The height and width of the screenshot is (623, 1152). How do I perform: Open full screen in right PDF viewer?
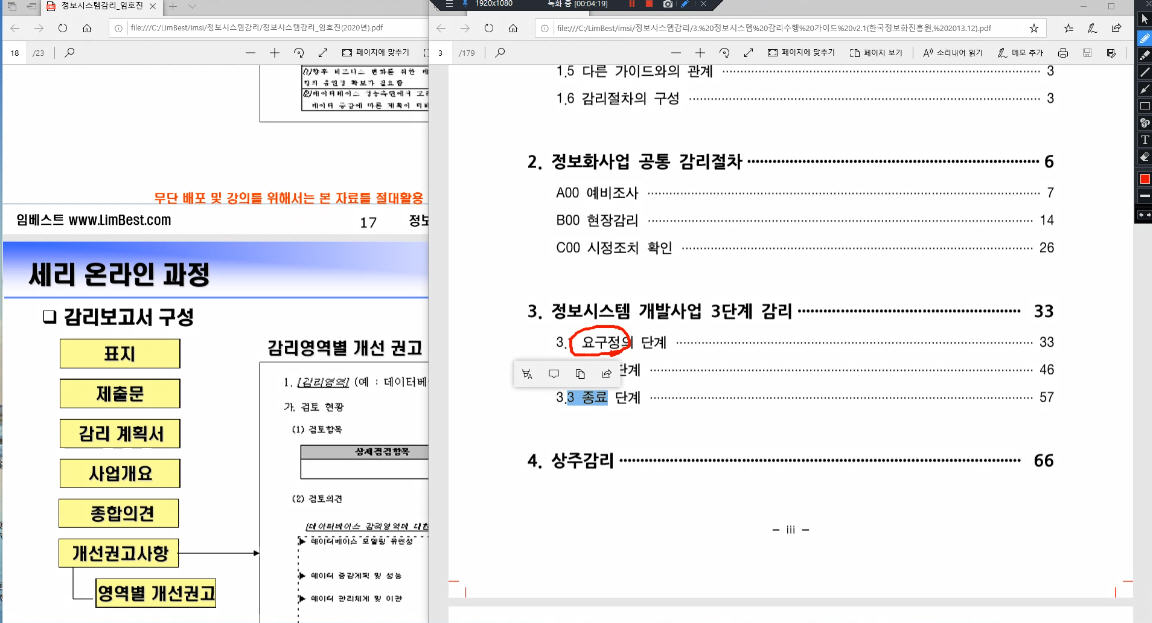pos(748,53)
